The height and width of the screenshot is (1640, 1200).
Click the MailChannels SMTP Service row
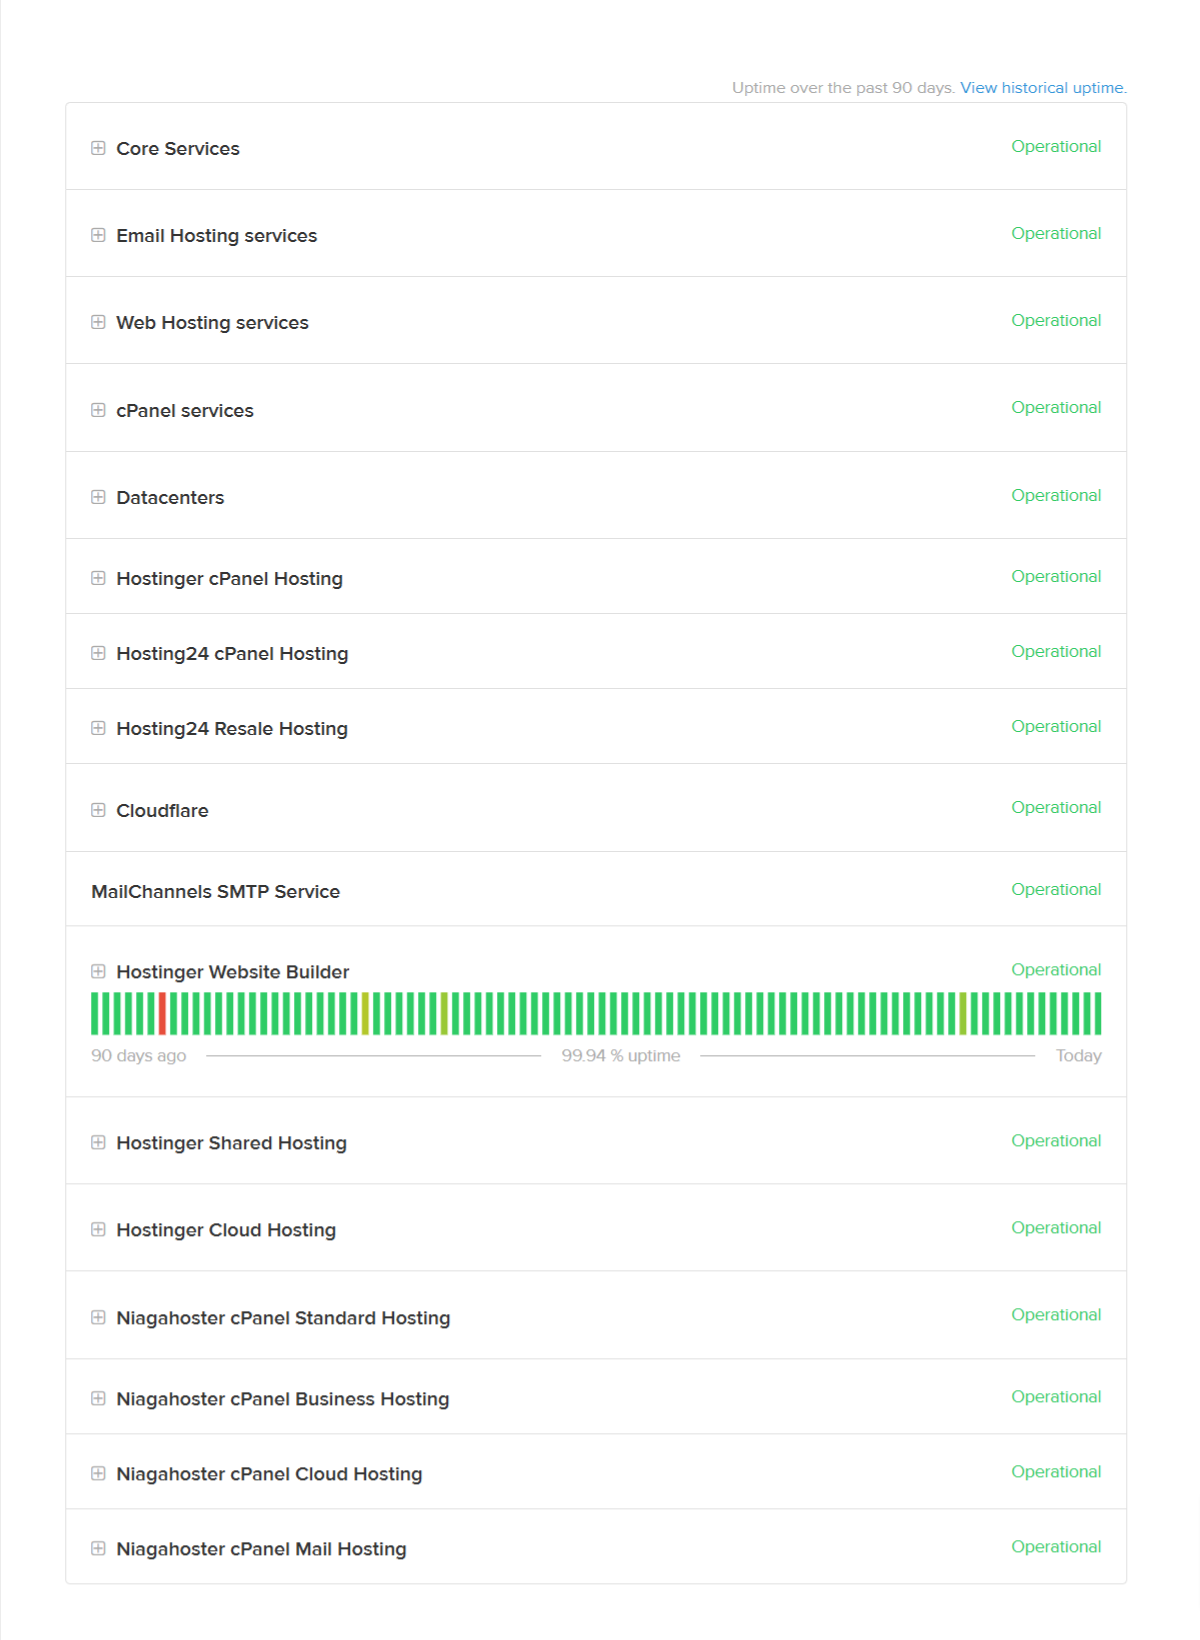click(596, 889)
